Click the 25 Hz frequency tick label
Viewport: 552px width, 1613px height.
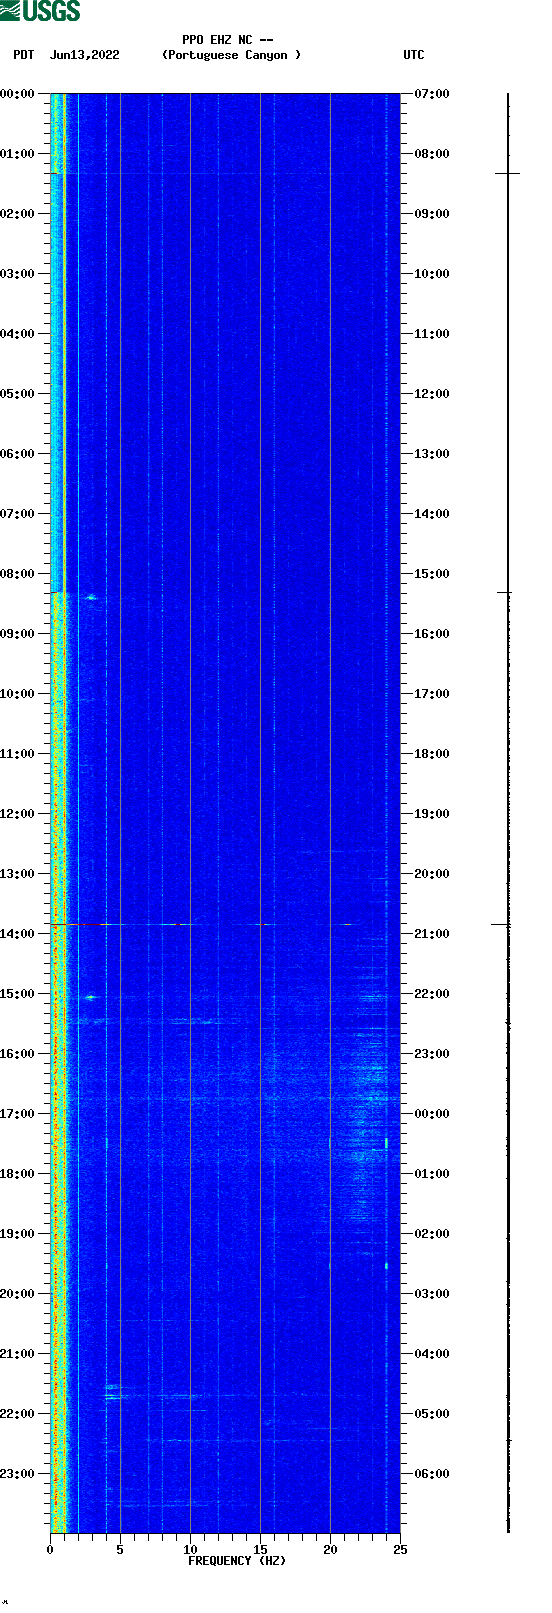pyautogui.click(x=400, y=1550)
